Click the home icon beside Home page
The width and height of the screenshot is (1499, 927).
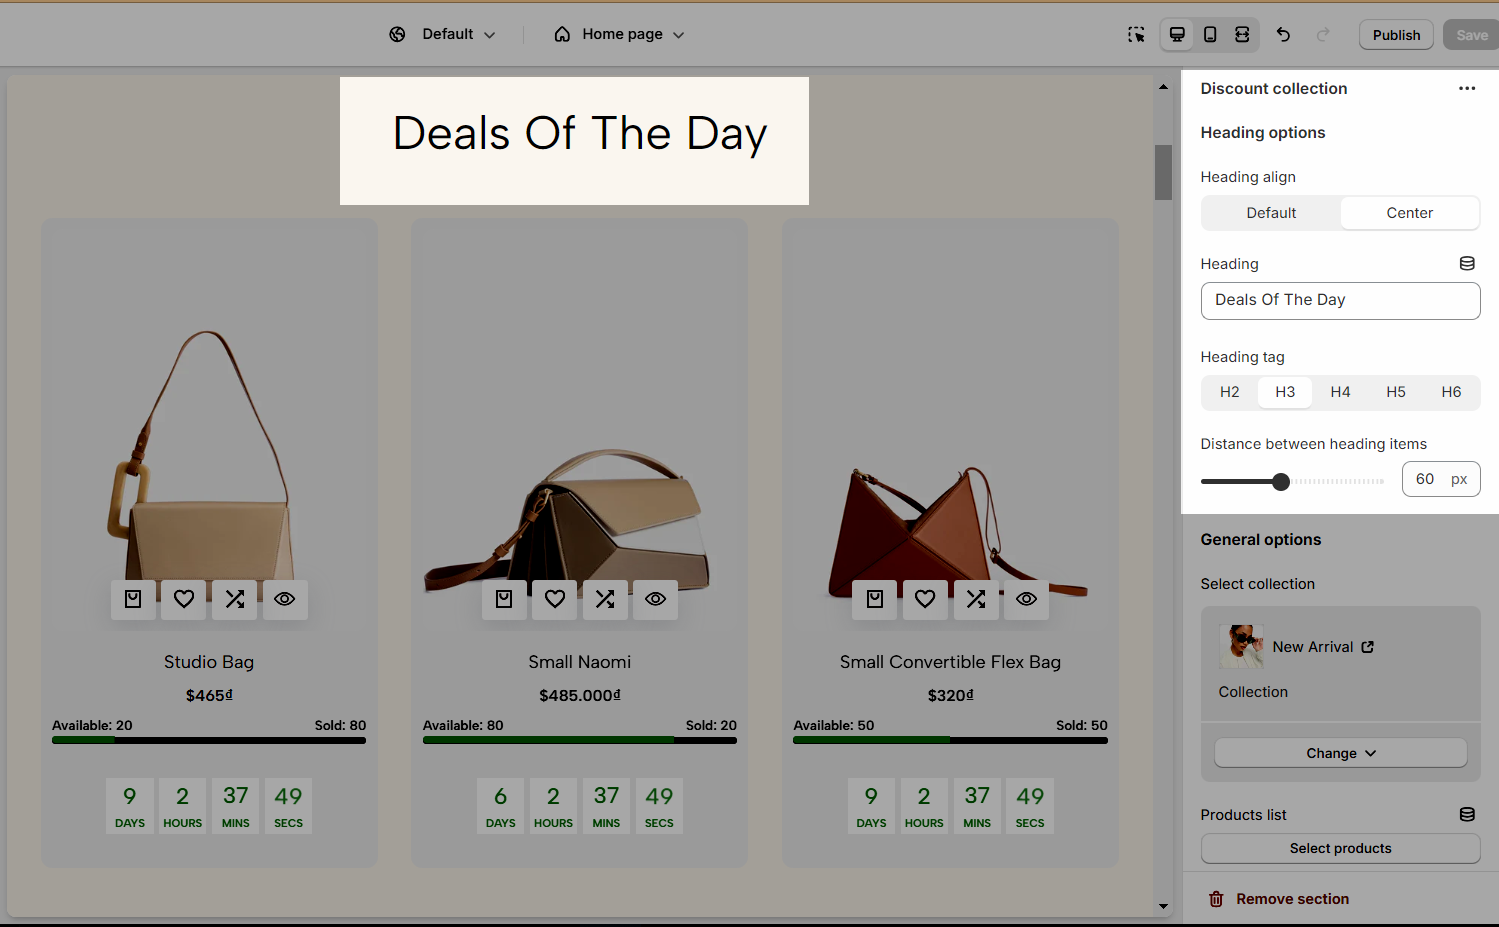(x=562, y=34)
